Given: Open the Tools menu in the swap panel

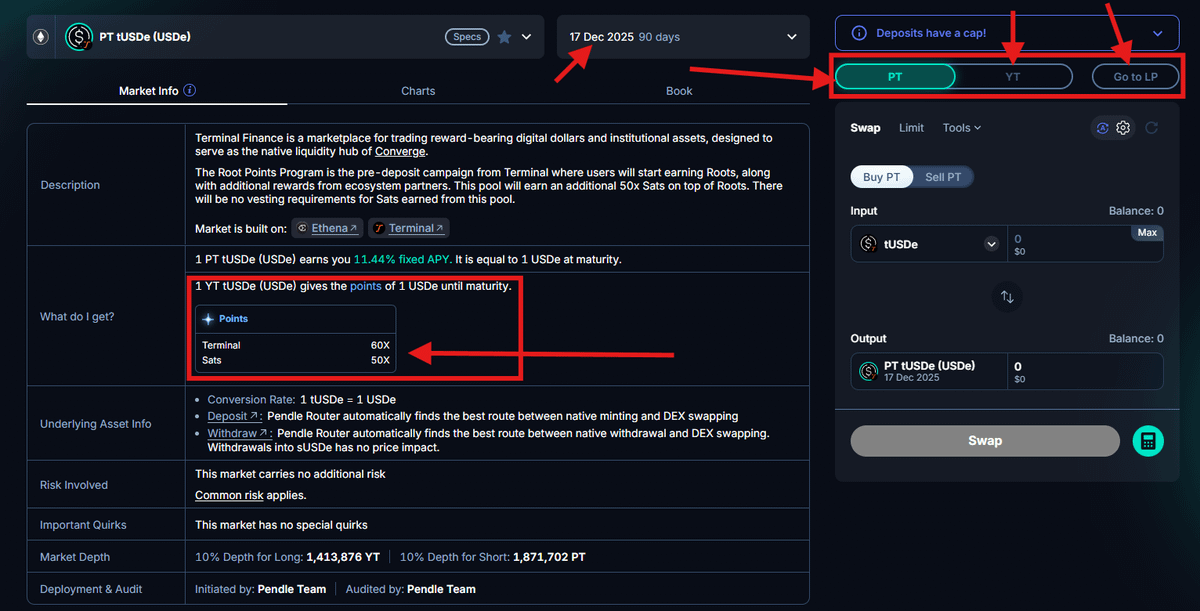Looking at the screenshot, I should pos(960,128).
